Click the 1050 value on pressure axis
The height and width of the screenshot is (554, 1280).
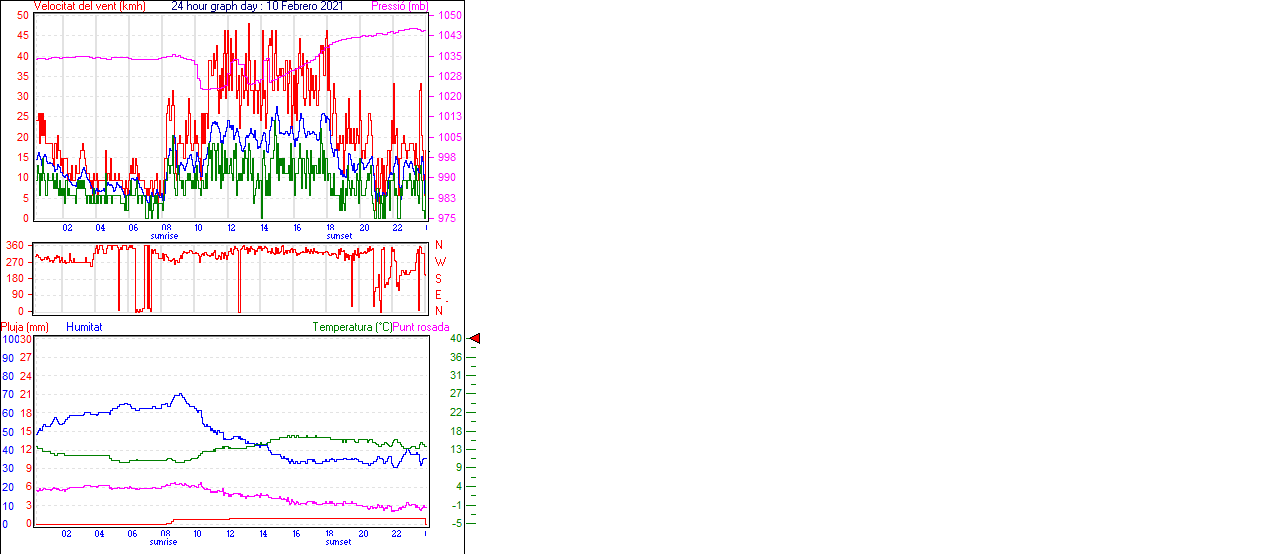[448, 16]
